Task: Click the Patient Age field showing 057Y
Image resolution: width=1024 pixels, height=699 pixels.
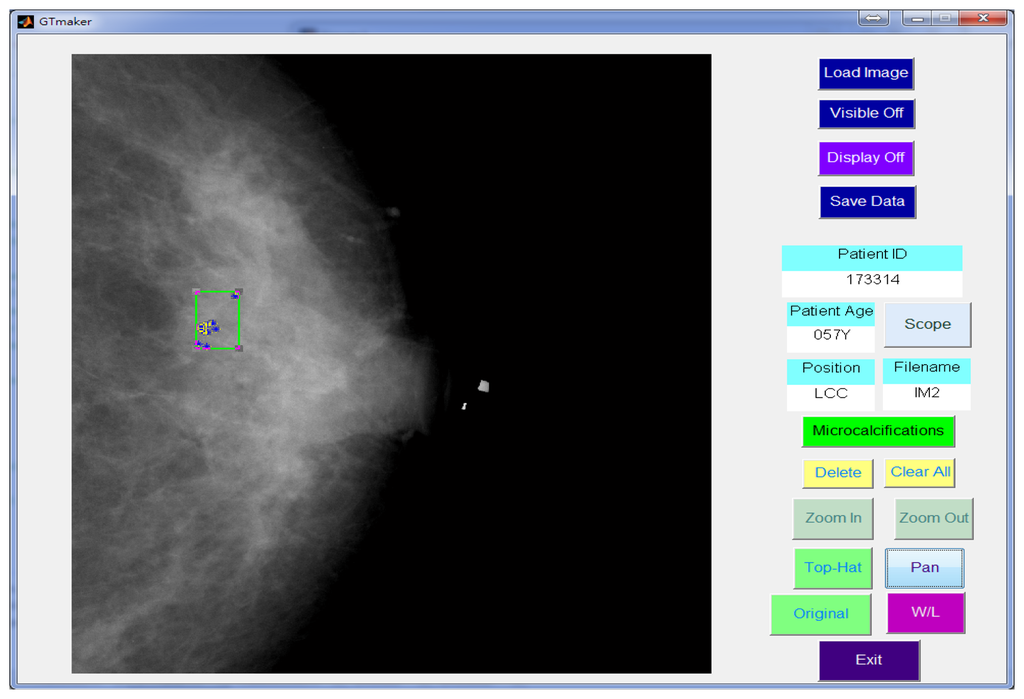Action: pyautogui.click(x=830, y=335)
